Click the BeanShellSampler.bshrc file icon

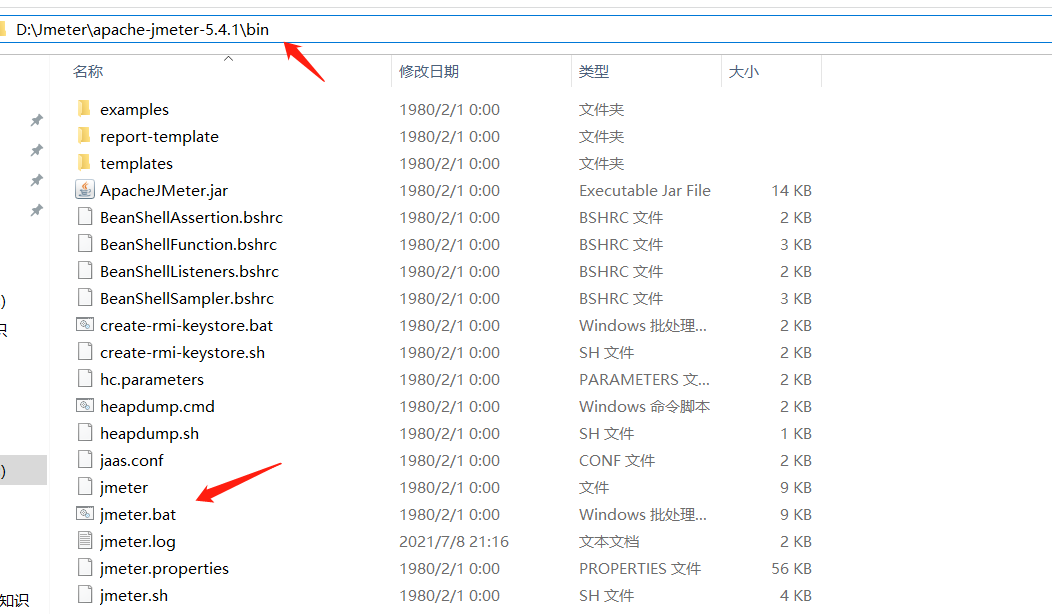85,297
